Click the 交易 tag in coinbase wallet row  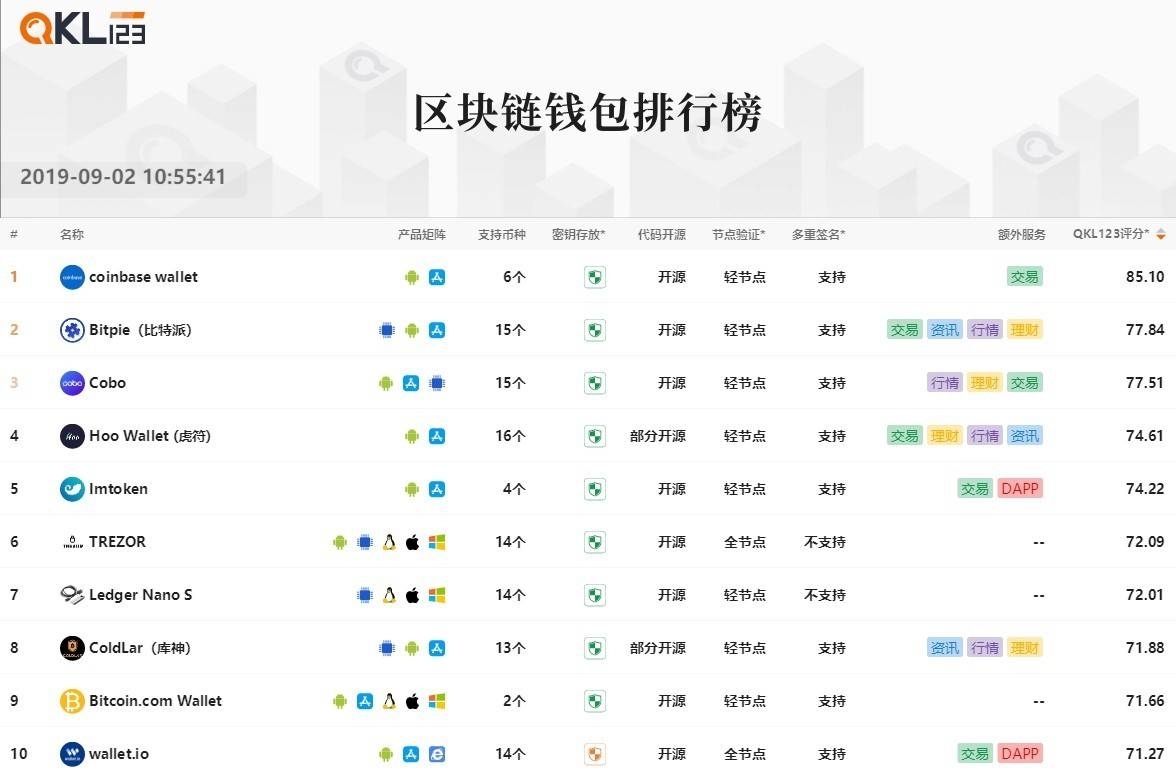tap(1024, 277)
